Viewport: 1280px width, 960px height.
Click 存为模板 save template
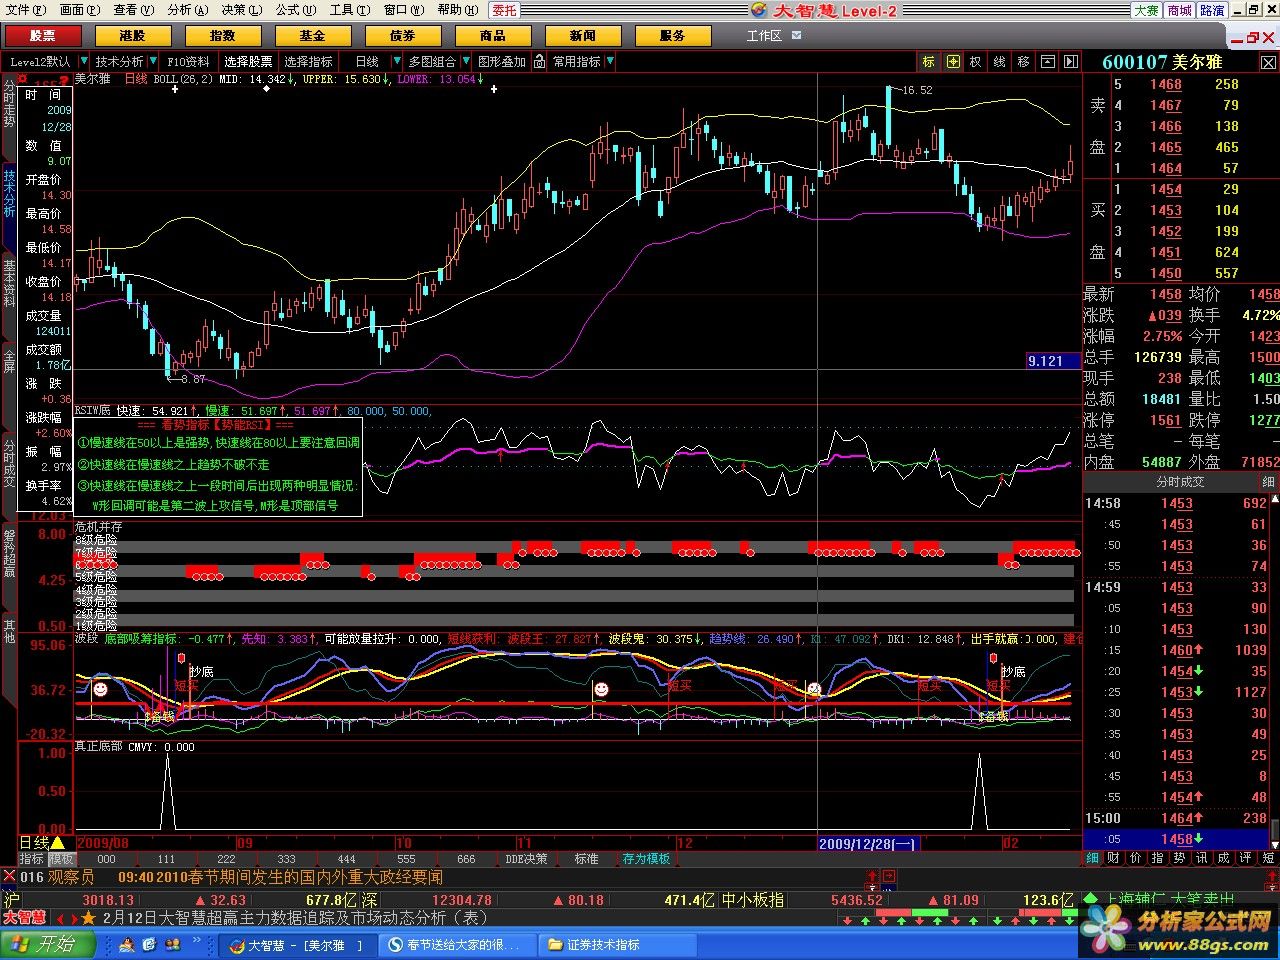click(646, 859)
